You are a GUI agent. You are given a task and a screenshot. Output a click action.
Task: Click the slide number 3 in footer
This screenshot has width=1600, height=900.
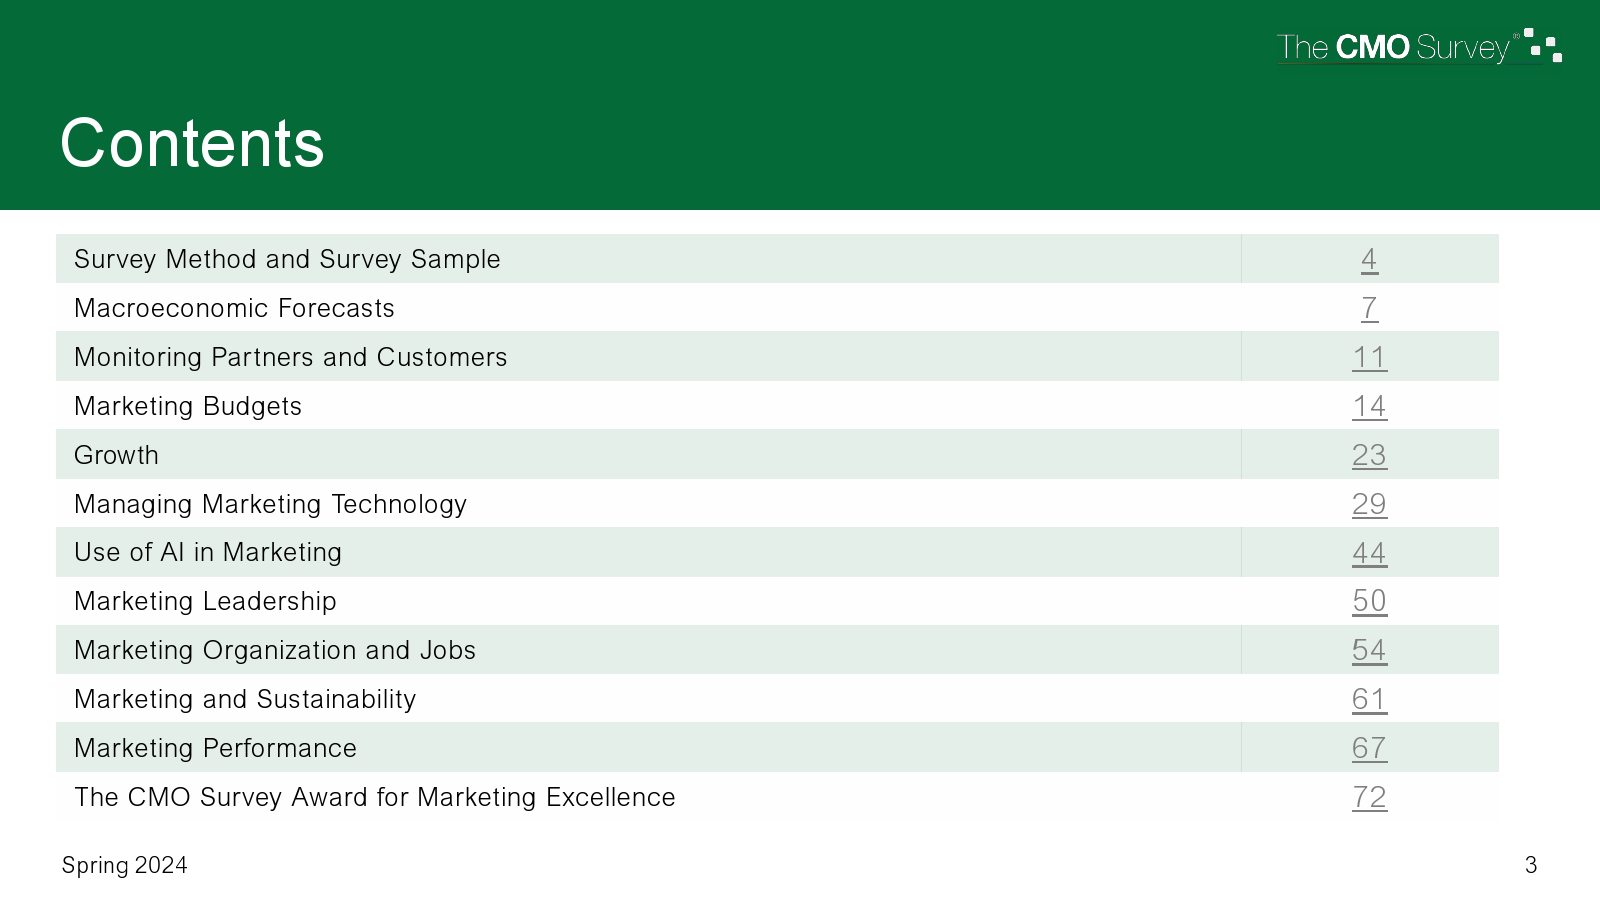(1530, 866)
